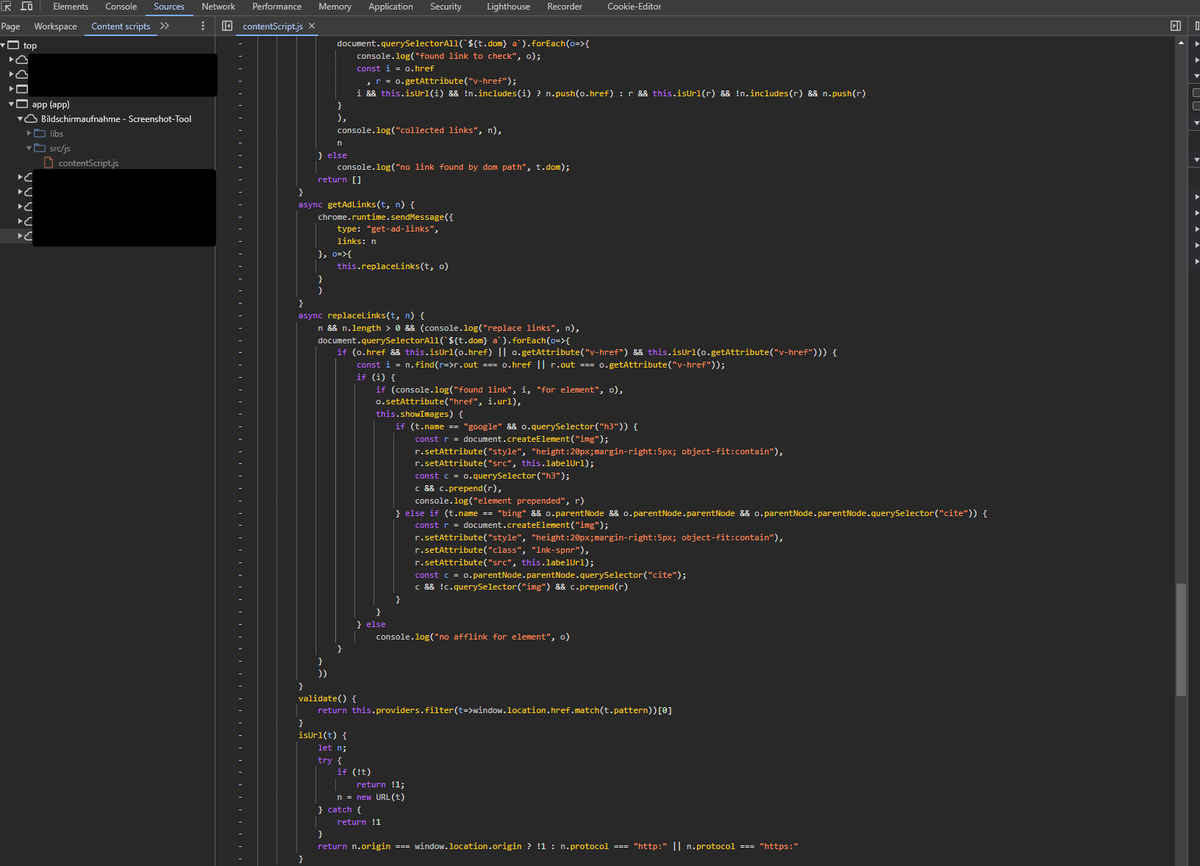Open the Performance panel tab
Screen dimensions: 1200x866
click(x=277, y=7)
